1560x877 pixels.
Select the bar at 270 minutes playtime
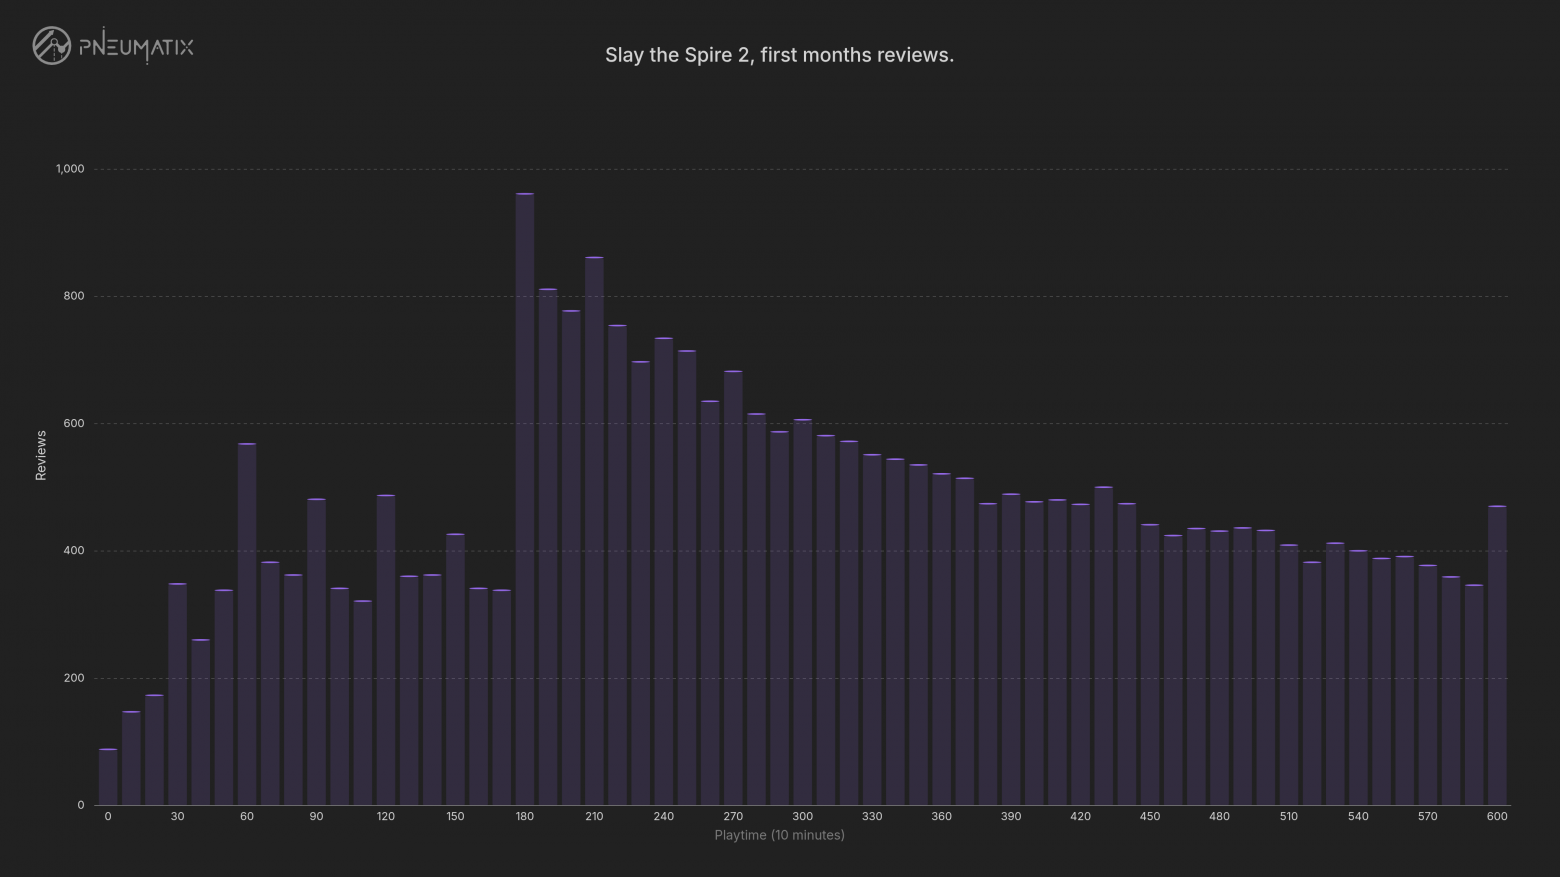click(x=733, y=588)
